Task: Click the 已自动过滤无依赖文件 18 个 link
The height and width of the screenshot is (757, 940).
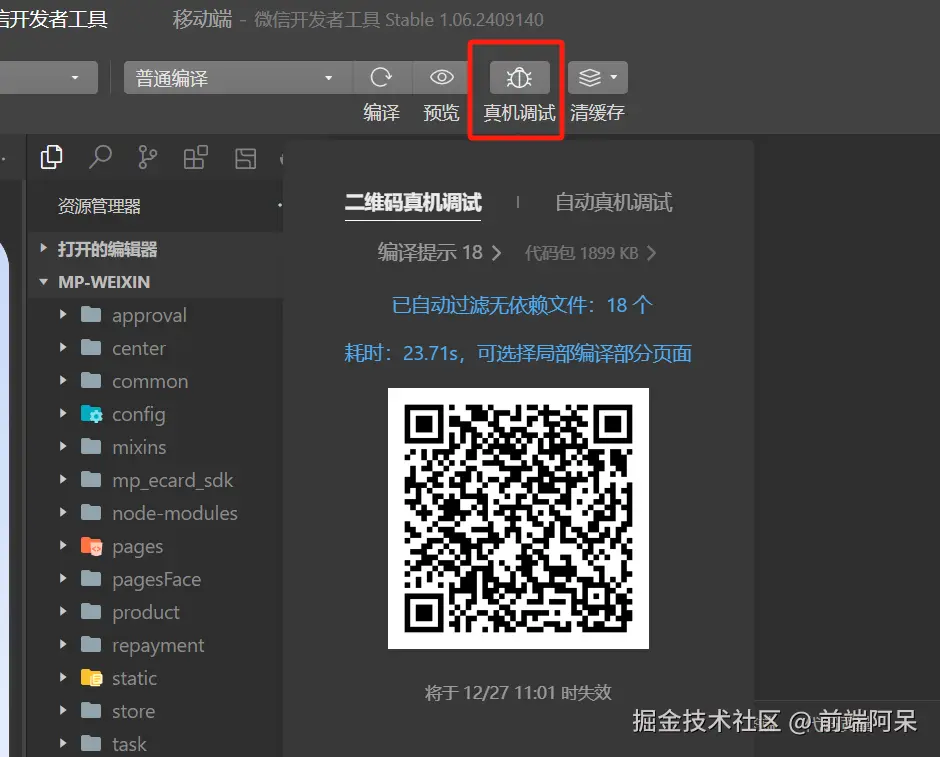Action: point(522,305)
